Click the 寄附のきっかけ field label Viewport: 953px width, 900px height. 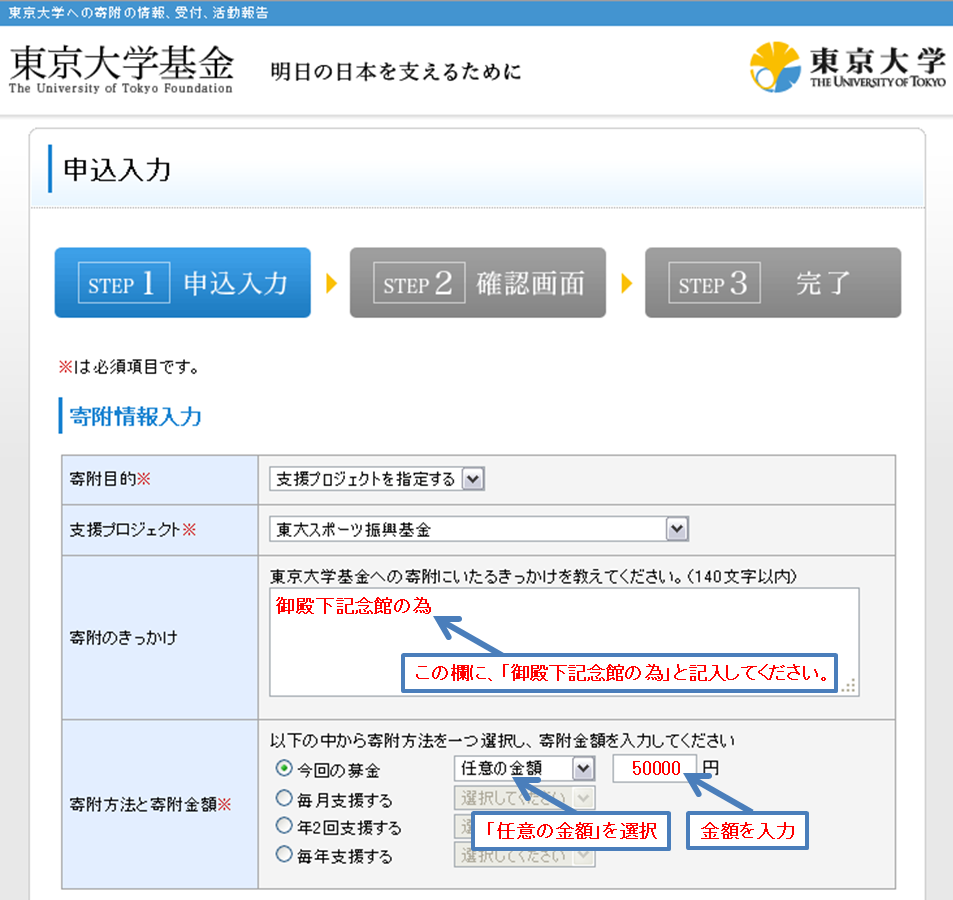coord(123,637)
